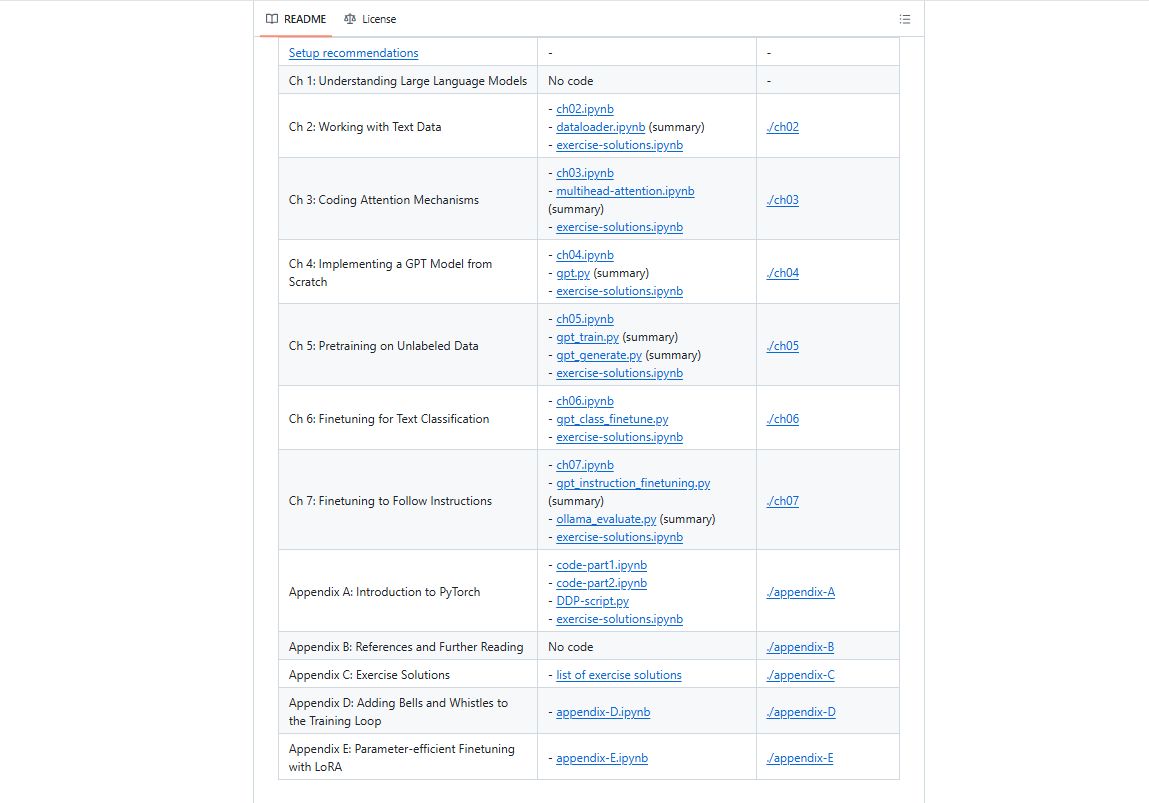Open the gpt_class_finetune.py link
The width and height of the screenshot is (1149, 803).
point(612,419)
